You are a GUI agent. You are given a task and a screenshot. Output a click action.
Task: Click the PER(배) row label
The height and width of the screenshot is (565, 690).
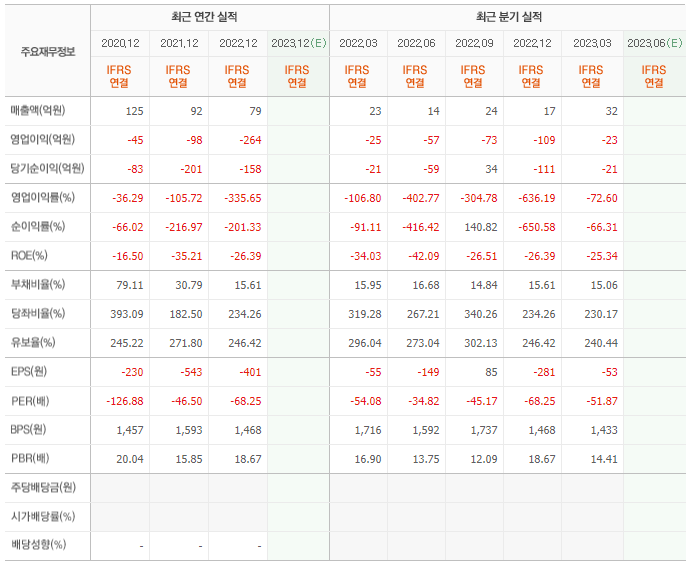30,401
